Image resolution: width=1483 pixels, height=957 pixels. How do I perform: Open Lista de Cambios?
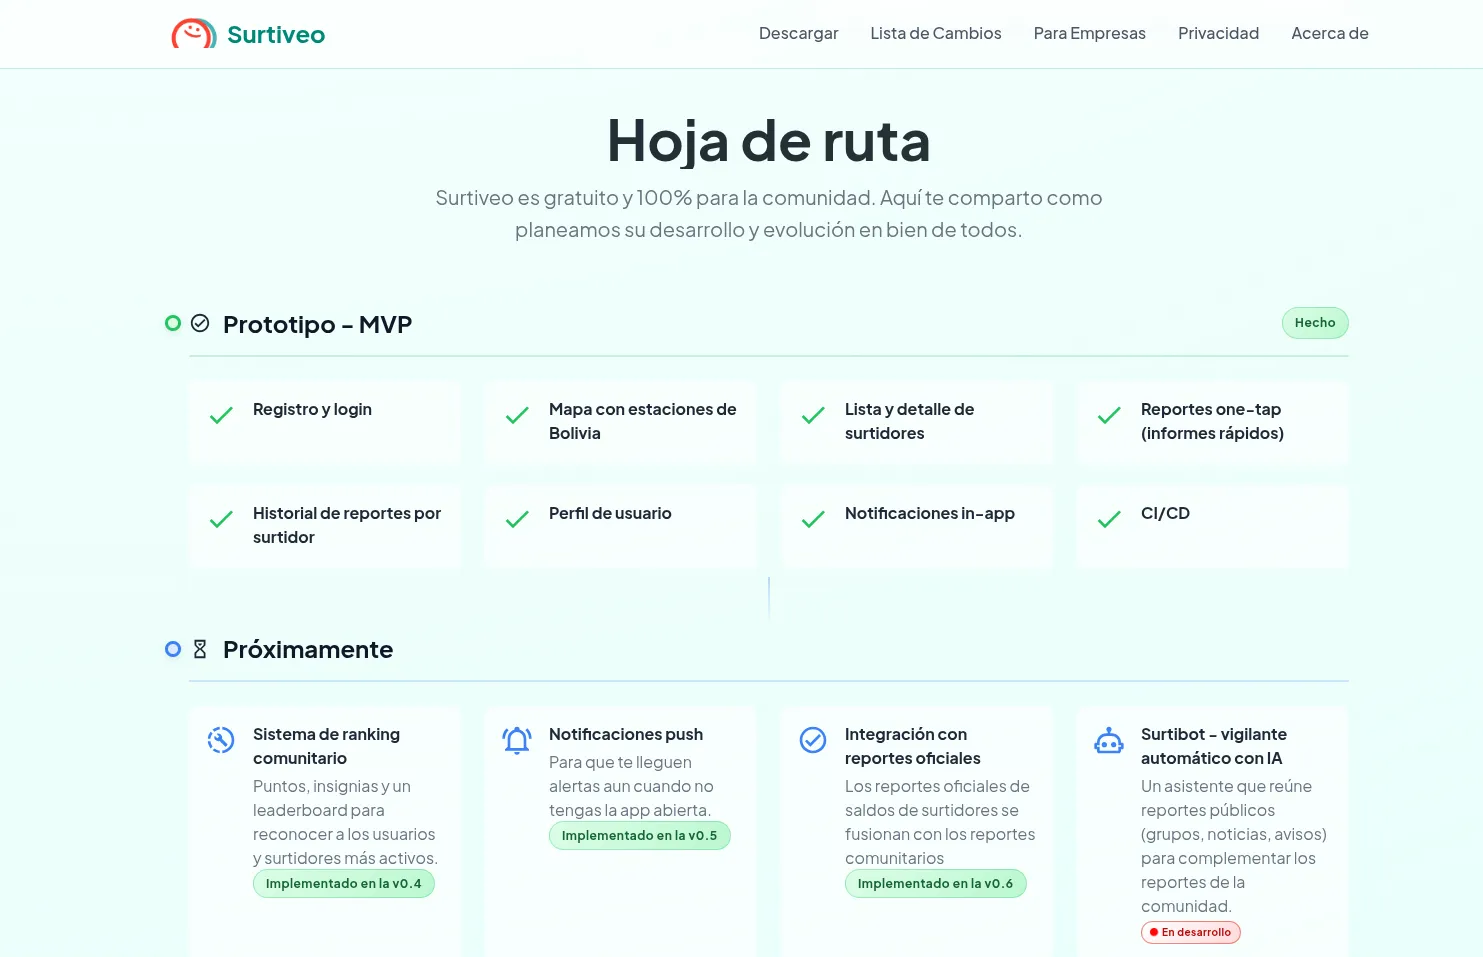coord(935,33)
